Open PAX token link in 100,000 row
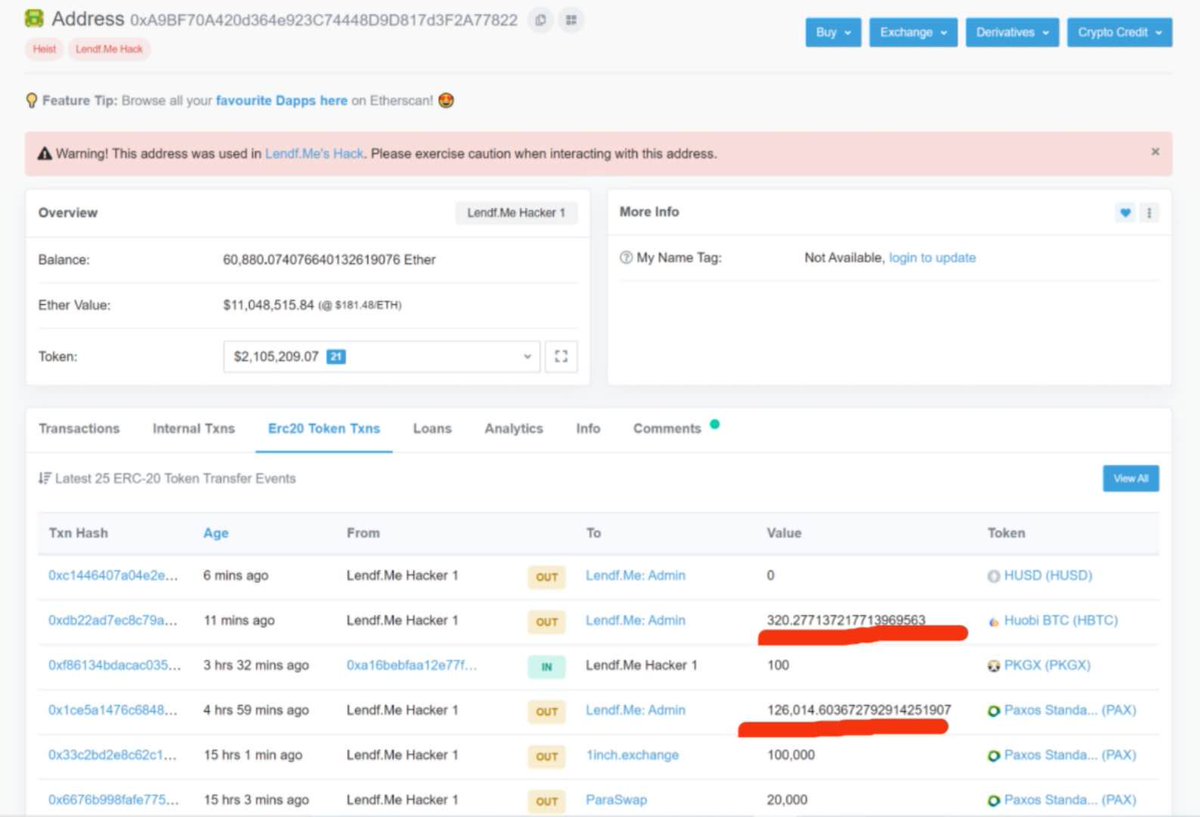1200x817 pixels. 1070,755
